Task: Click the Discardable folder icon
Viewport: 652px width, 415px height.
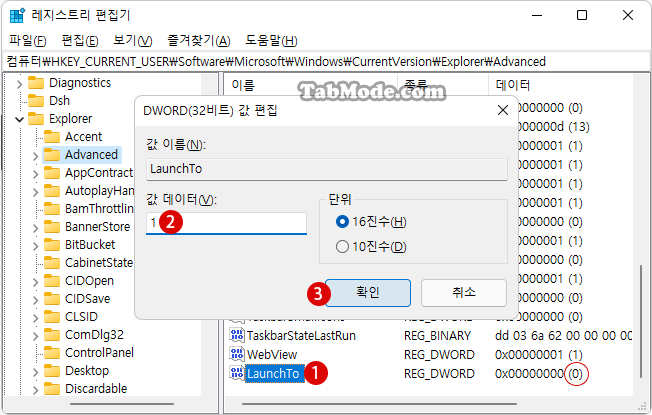Action: pyautogui.click(x=52, y=389)
